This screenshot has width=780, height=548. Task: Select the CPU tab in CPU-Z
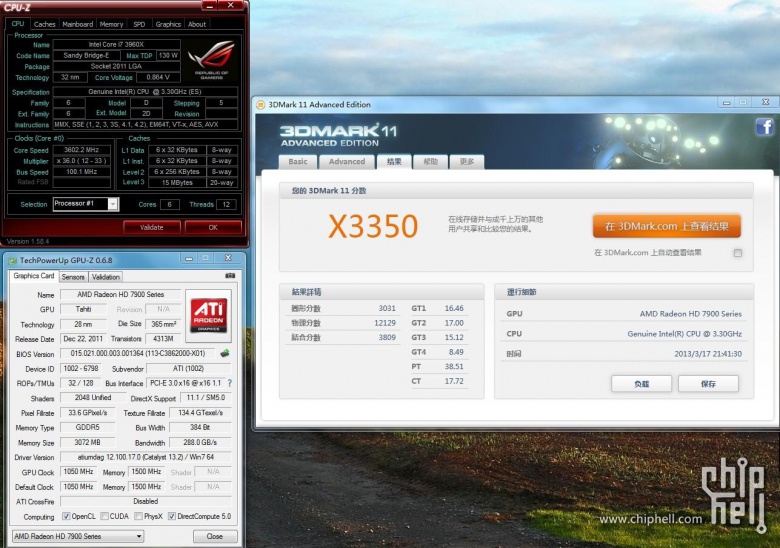pos(18,23)
